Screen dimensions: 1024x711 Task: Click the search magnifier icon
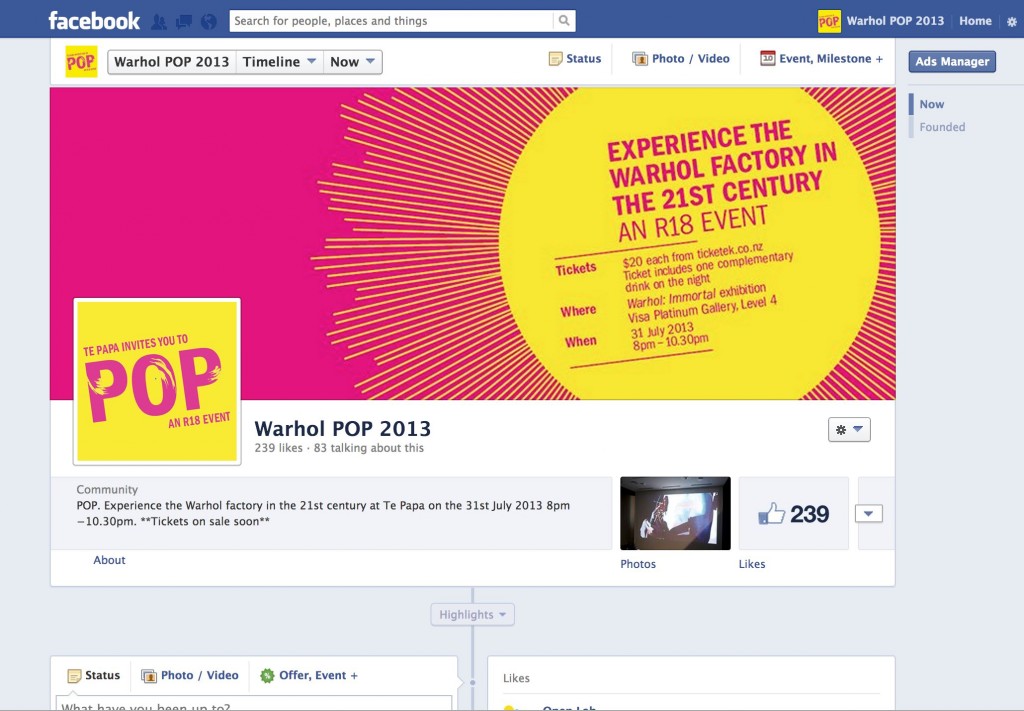coord(562,20)
